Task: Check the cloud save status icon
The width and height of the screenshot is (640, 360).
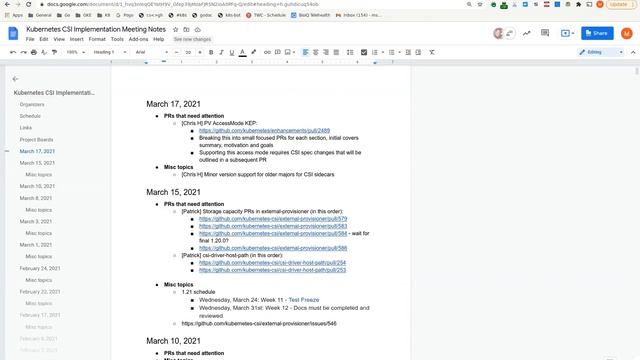Action: [198, 29]
